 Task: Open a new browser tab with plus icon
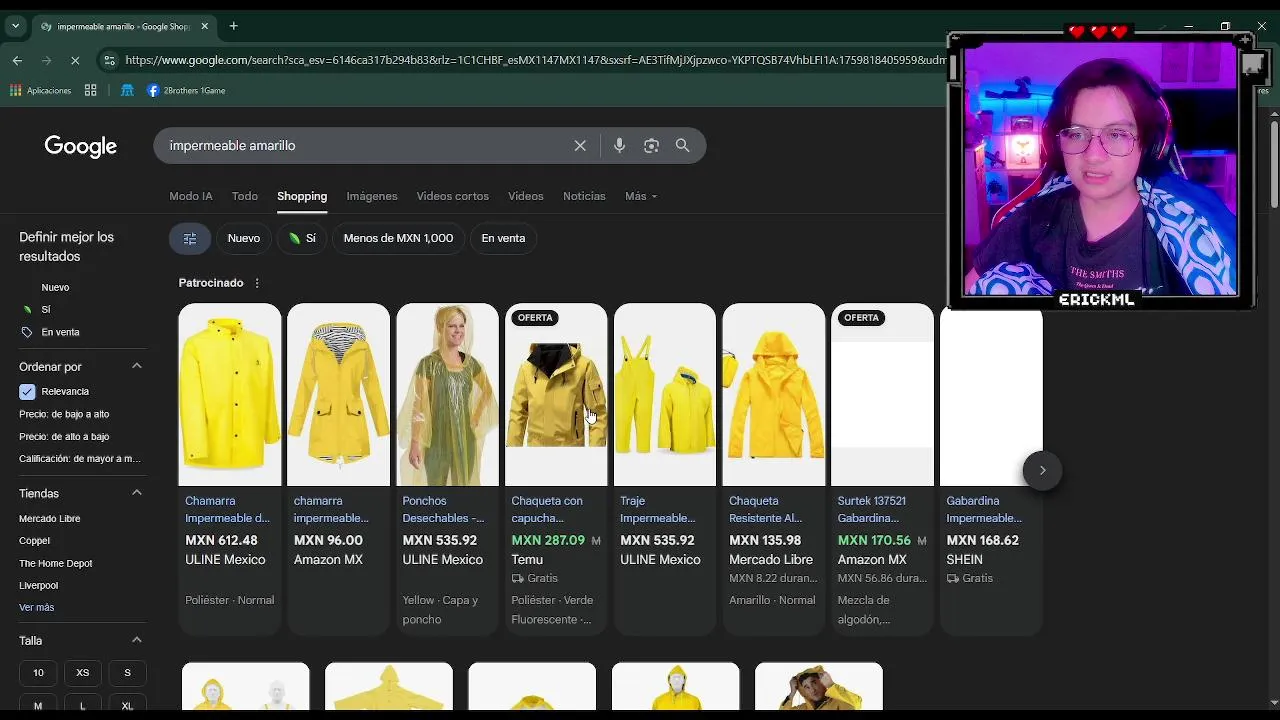(233, 26)
